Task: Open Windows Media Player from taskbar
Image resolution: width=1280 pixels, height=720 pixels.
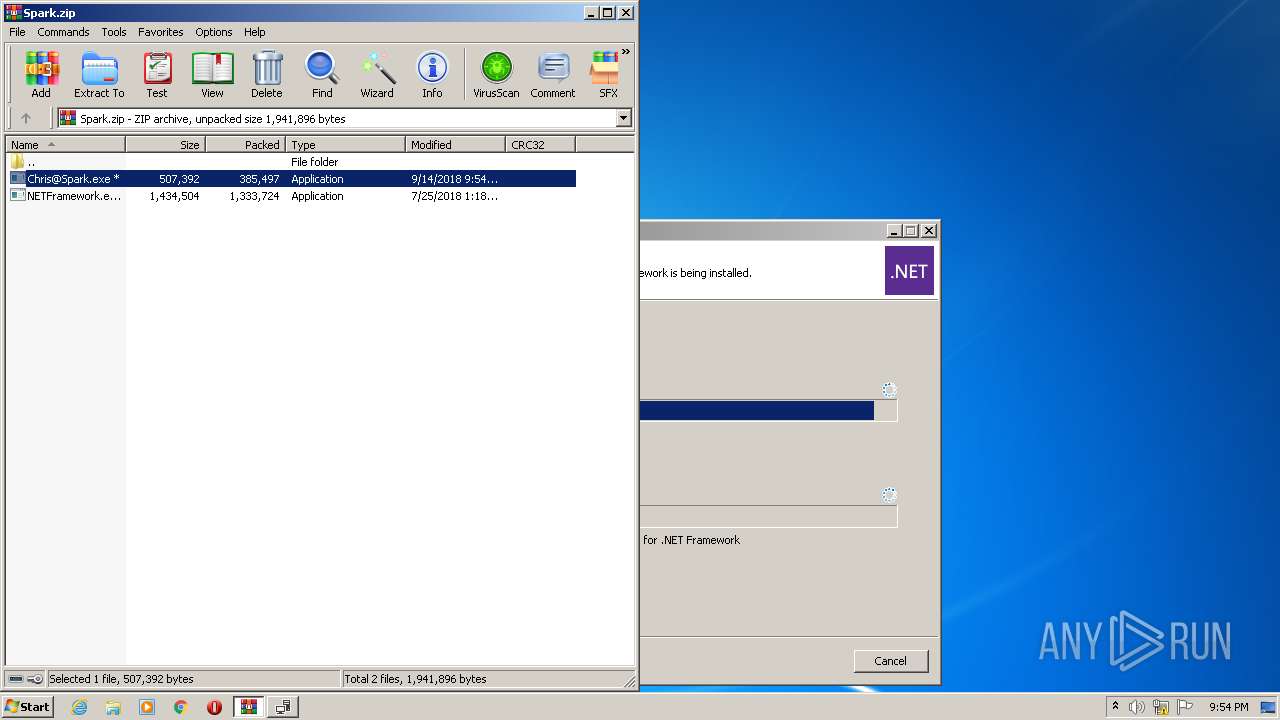Action: 147,707
